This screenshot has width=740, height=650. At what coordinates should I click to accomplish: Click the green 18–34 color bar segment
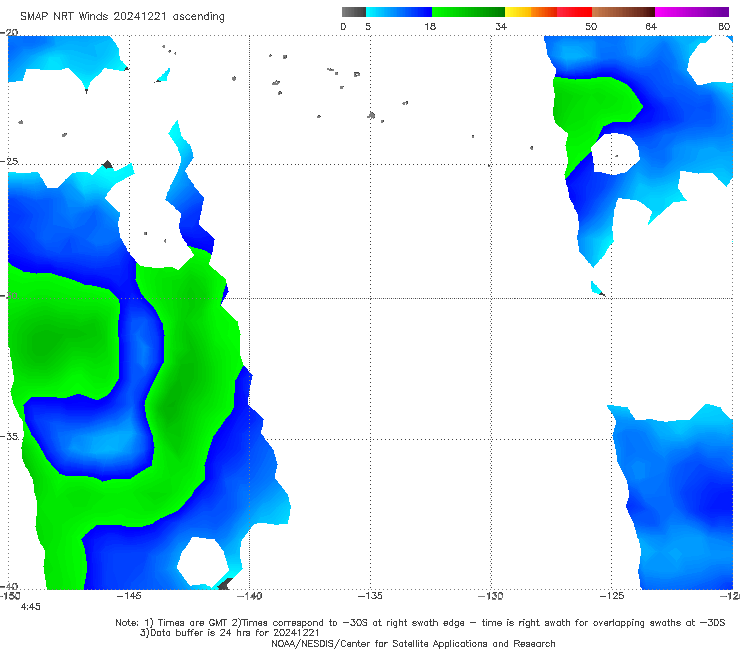[x=468, y=12]
